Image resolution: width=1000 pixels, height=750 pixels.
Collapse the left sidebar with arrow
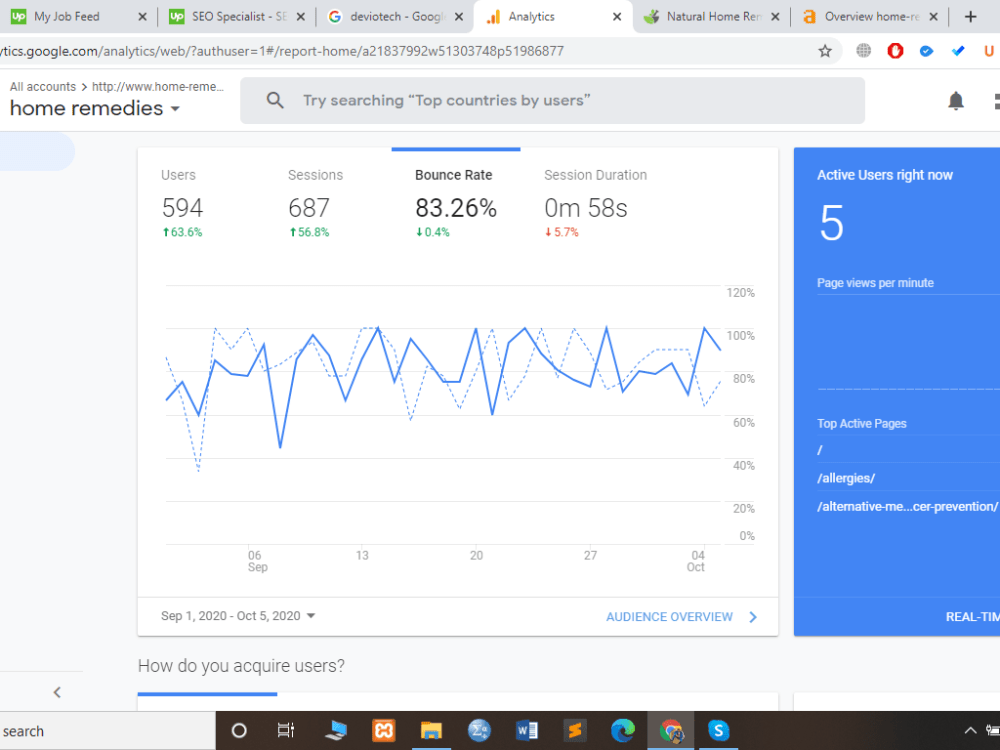click(57, 692)
